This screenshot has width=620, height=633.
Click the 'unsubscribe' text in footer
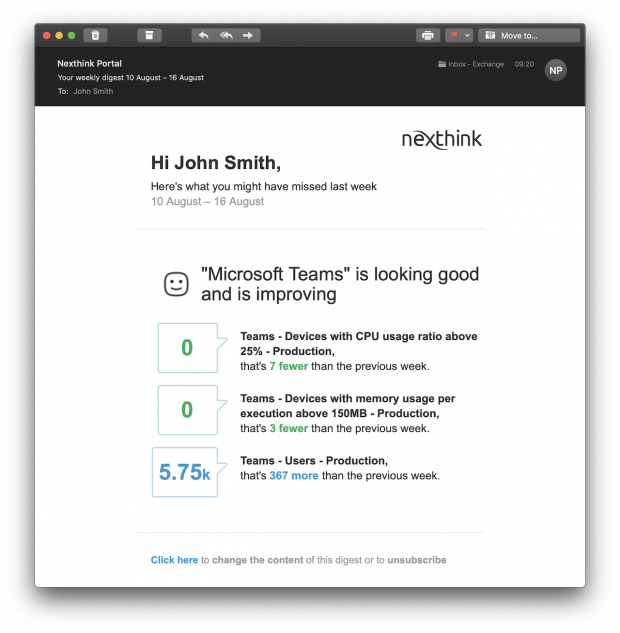[x=417, y=560]
